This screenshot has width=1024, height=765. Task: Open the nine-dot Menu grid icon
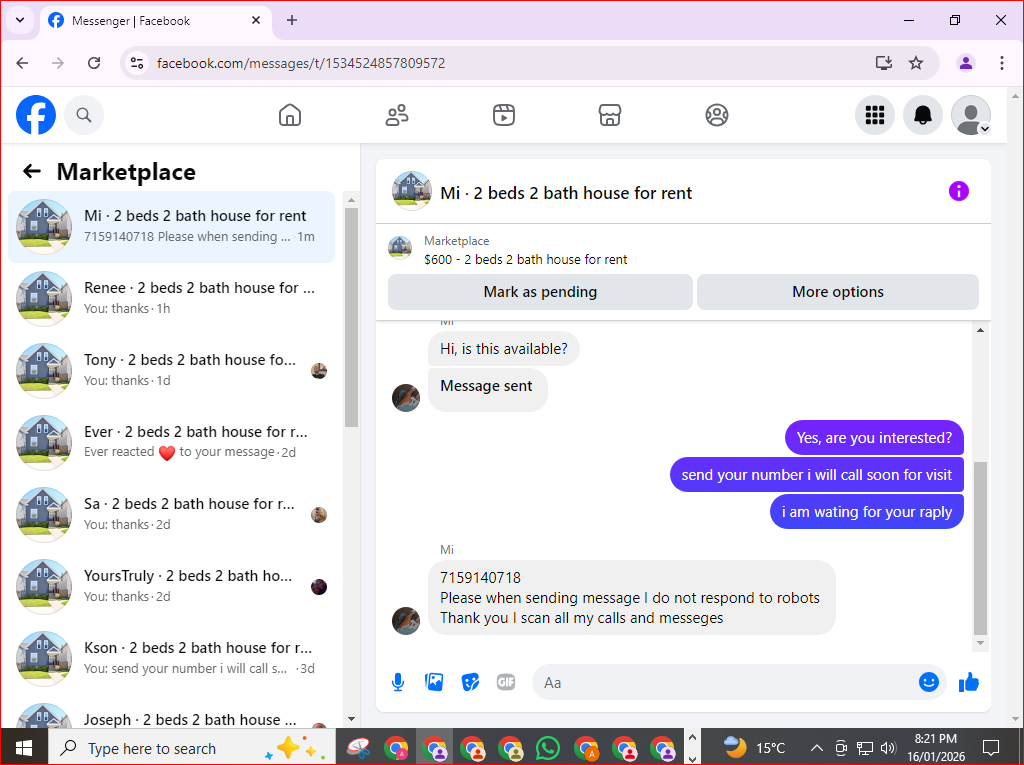875,115
